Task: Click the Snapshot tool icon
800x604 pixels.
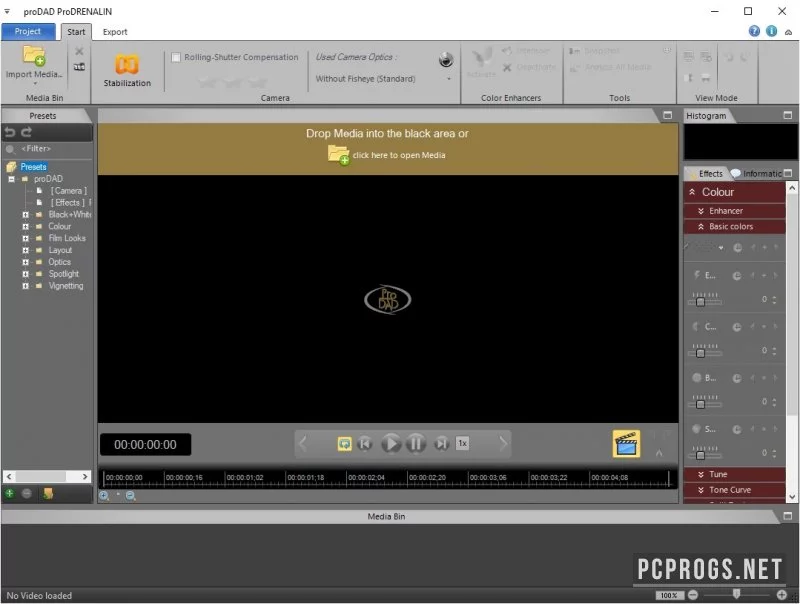Action: point(574,51)
